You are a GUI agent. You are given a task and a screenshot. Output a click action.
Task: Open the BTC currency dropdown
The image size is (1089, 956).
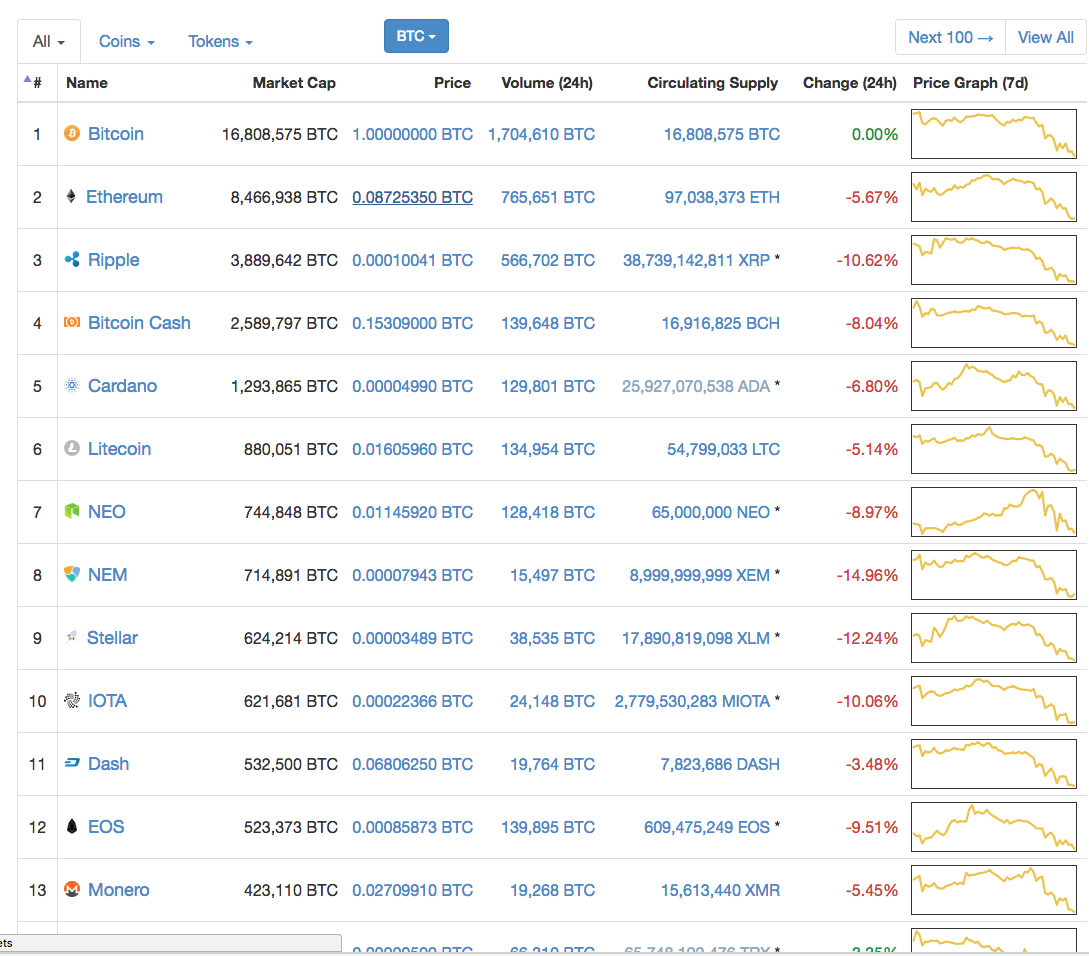point(416,36)
